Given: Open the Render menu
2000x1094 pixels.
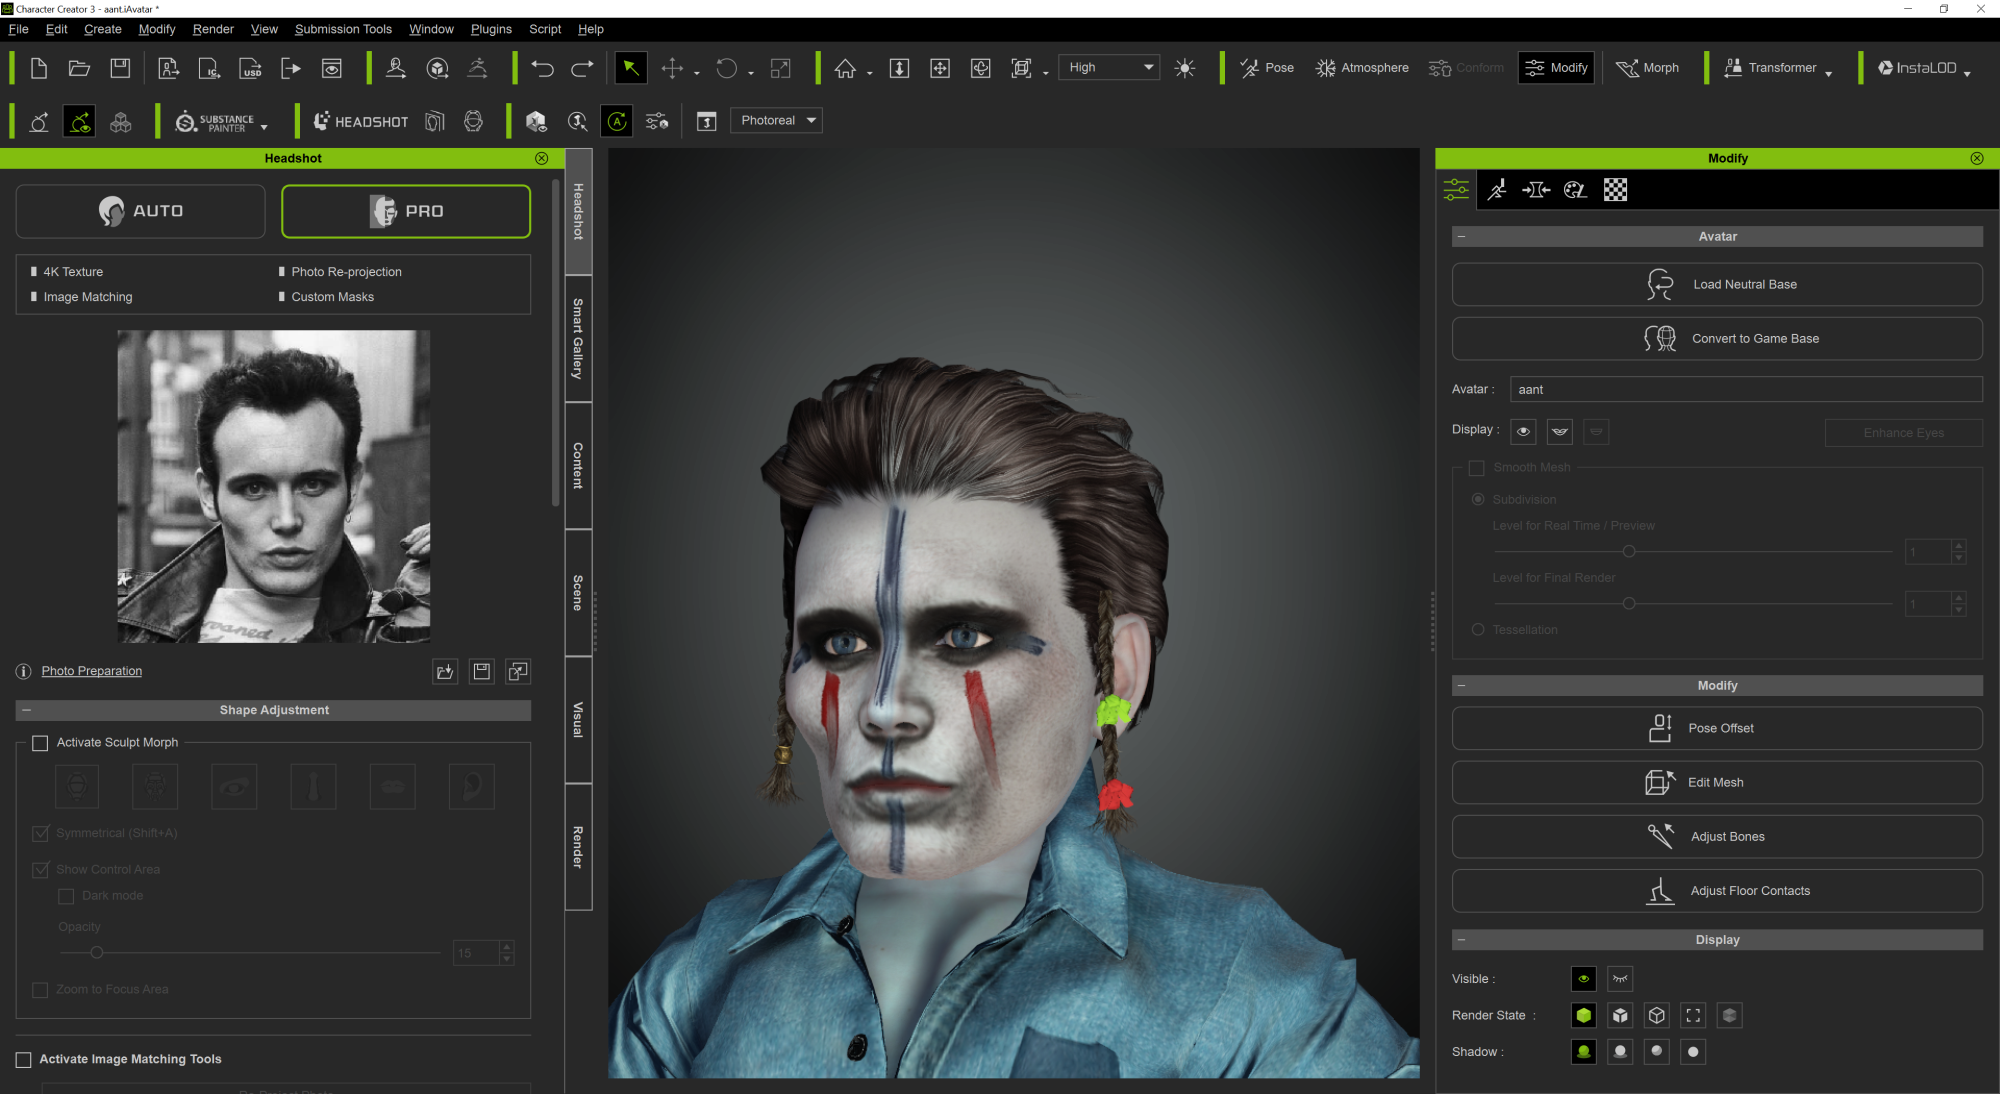Looking at the screenshot, I should click(213, 29).
